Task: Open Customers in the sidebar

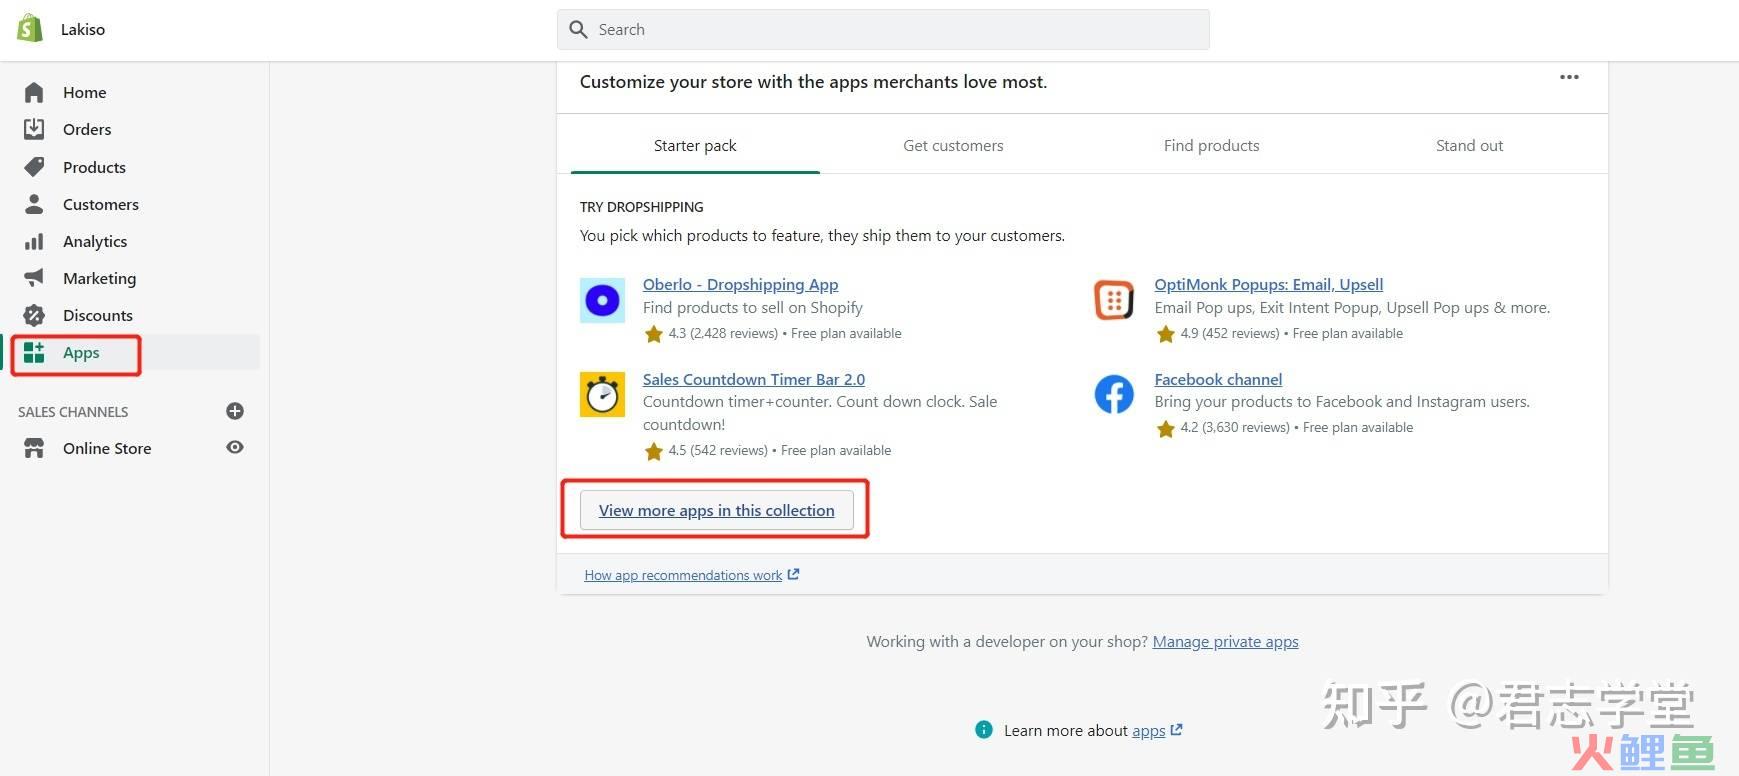Action: [101, 204]
